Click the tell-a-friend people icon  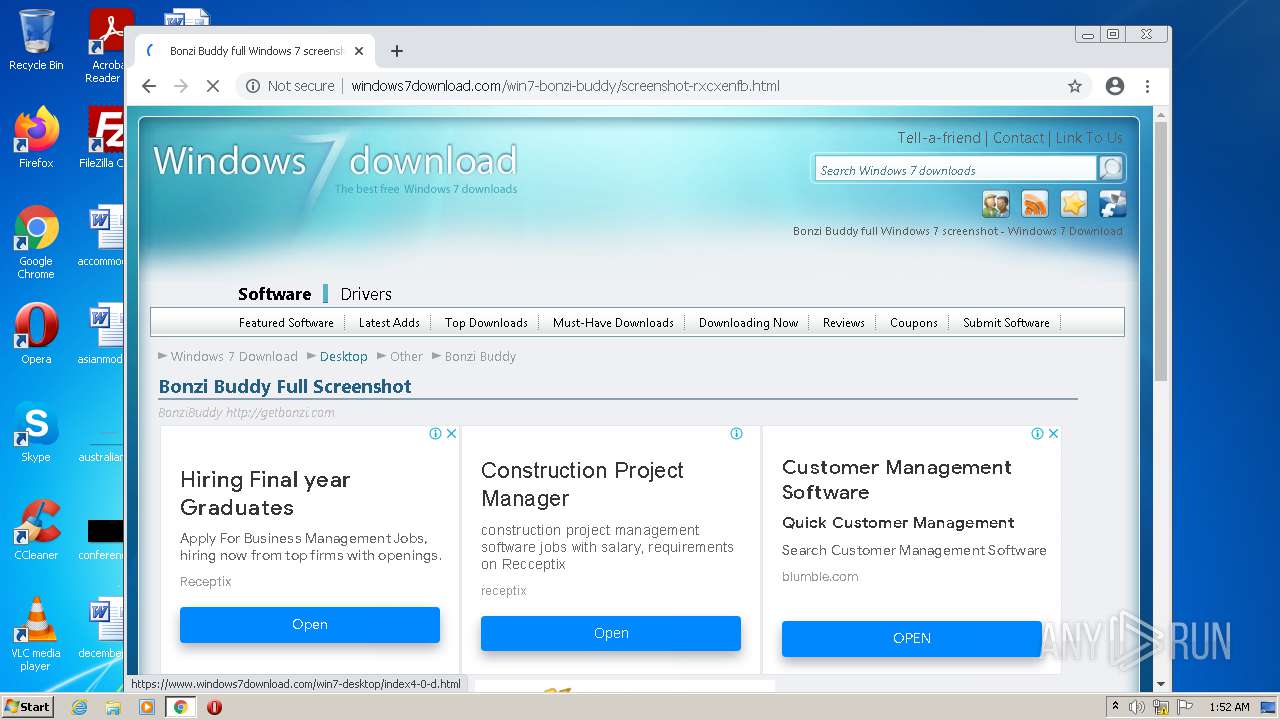(996, 204)
